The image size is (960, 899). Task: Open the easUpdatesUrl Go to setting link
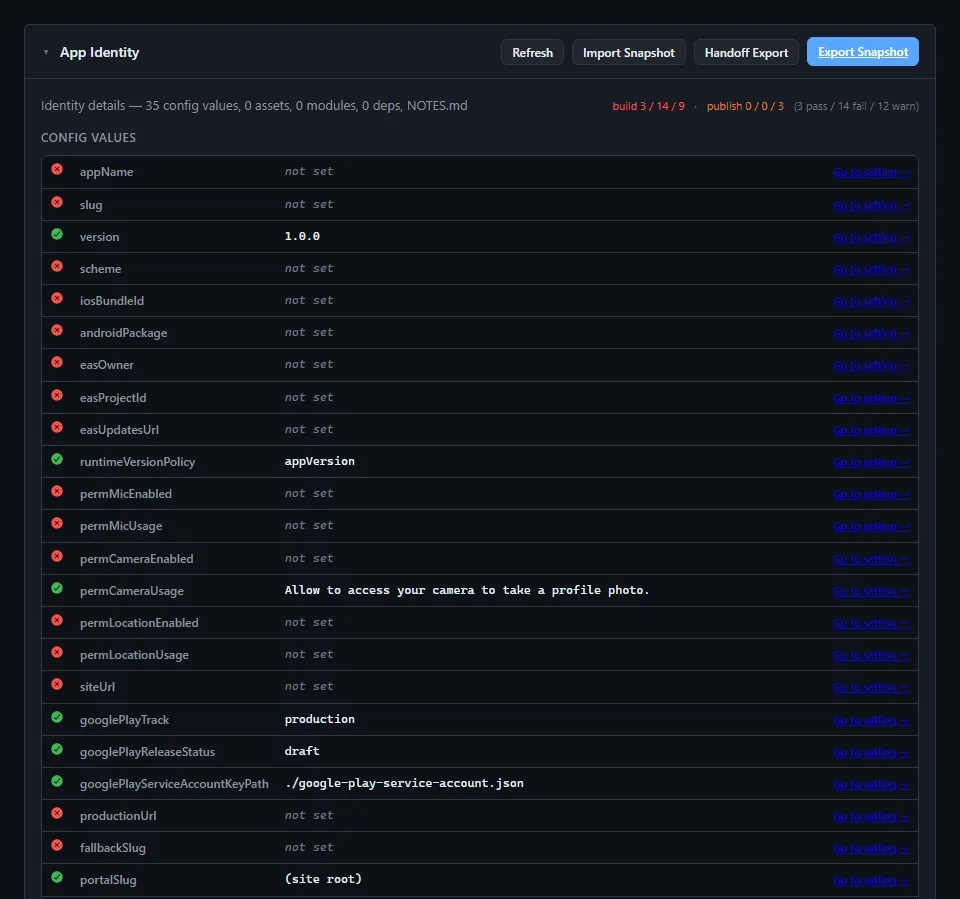[871, 430]
